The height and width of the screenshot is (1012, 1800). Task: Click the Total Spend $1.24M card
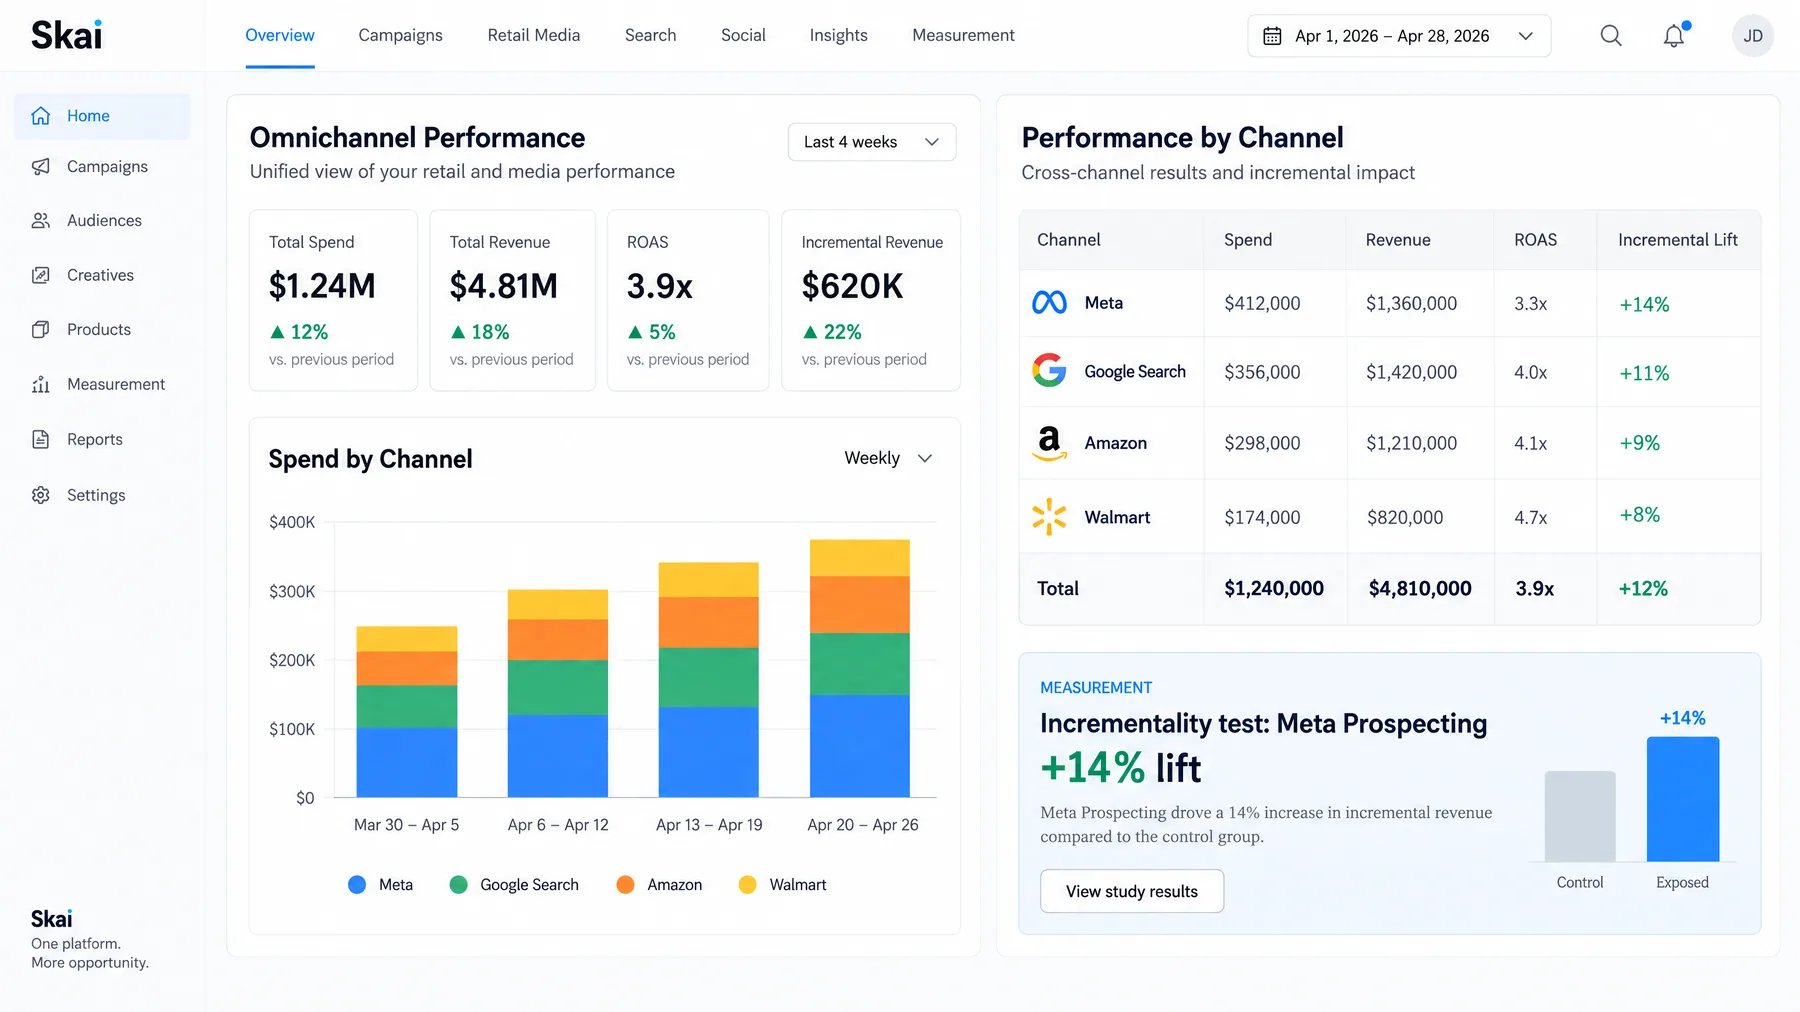pos(333,300)
